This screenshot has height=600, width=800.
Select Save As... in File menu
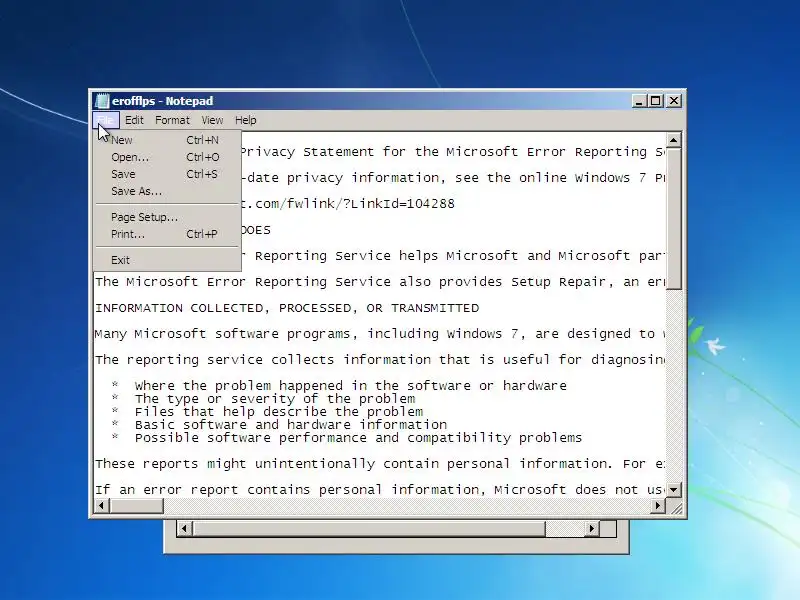167,191
